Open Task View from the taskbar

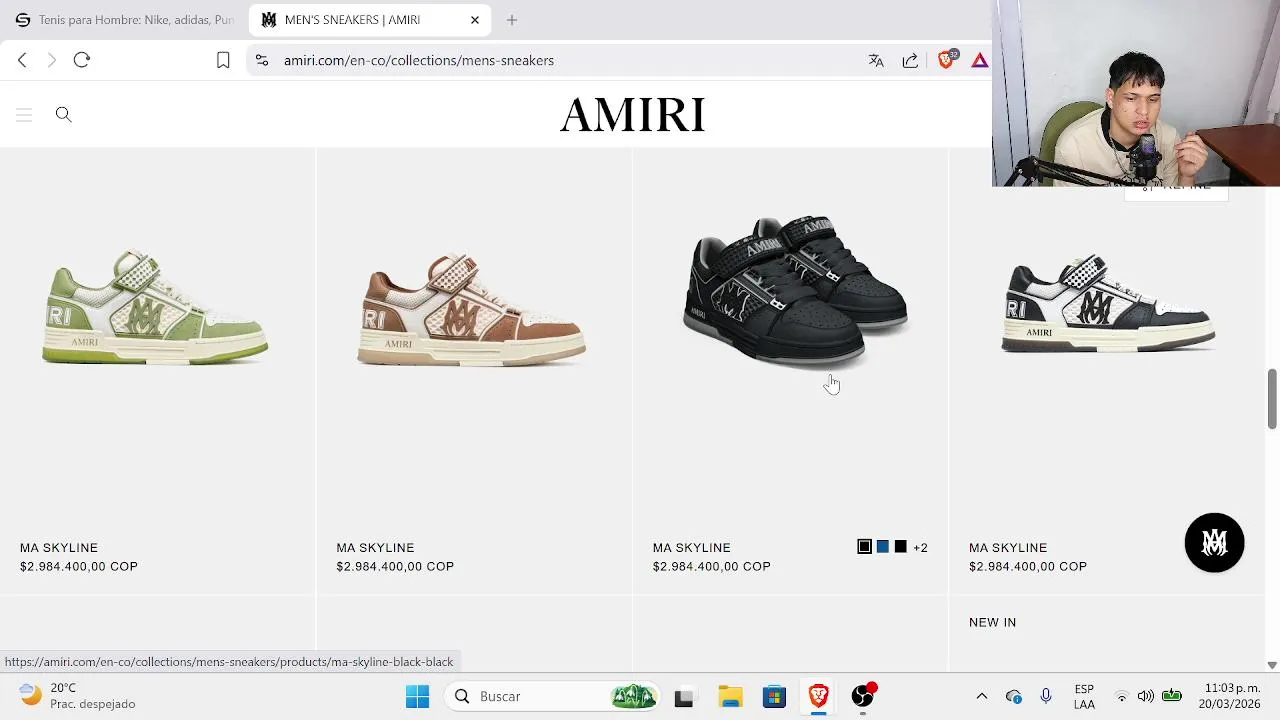[x=684, y=696]
